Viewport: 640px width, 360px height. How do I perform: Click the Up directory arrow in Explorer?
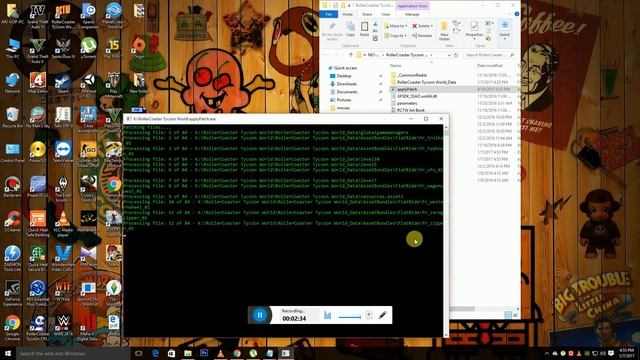pyautogui.click(x=351, y=55)
